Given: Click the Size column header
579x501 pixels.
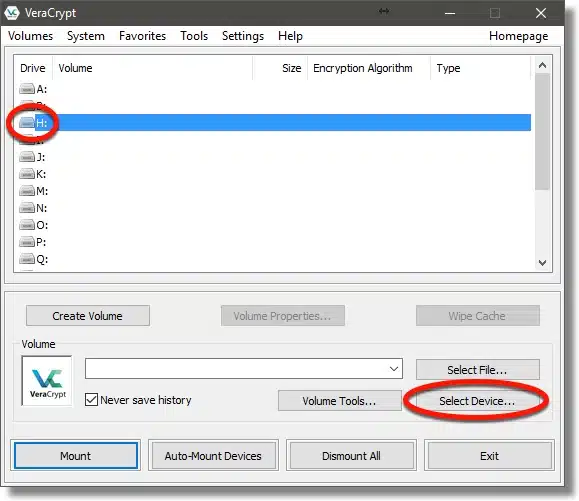Looking at the screenshot, I should pos(280,68).
